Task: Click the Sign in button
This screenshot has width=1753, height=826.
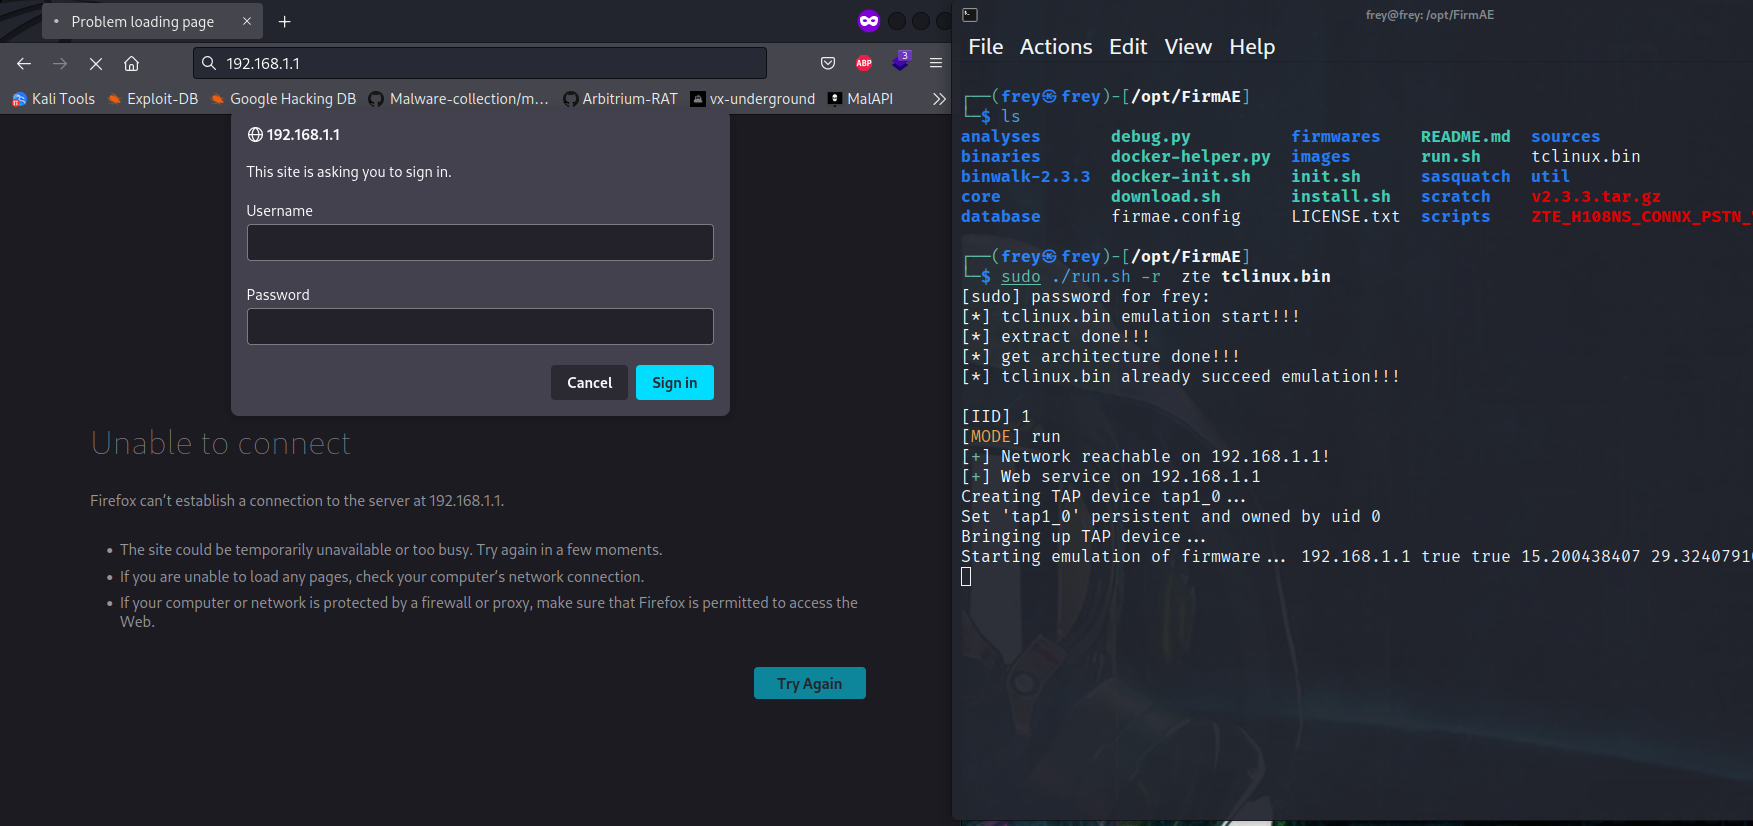Action: click(675, 383)
